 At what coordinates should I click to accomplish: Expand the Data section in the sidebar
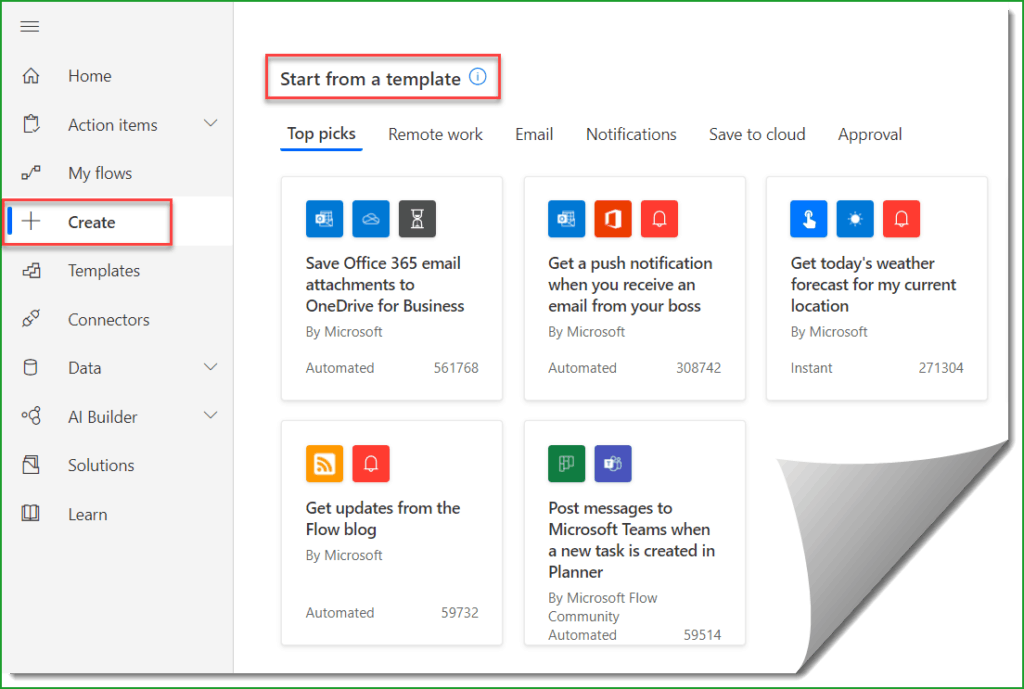tap(210, 368)
